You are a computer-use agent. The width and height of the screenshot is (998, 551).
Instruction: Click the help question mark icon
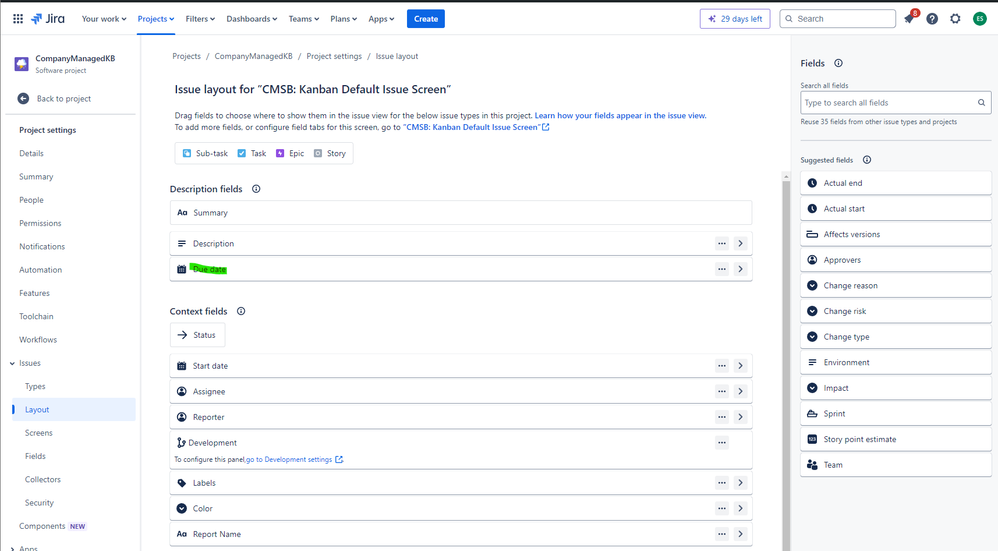pyautogui.click(x=932, y=19)
